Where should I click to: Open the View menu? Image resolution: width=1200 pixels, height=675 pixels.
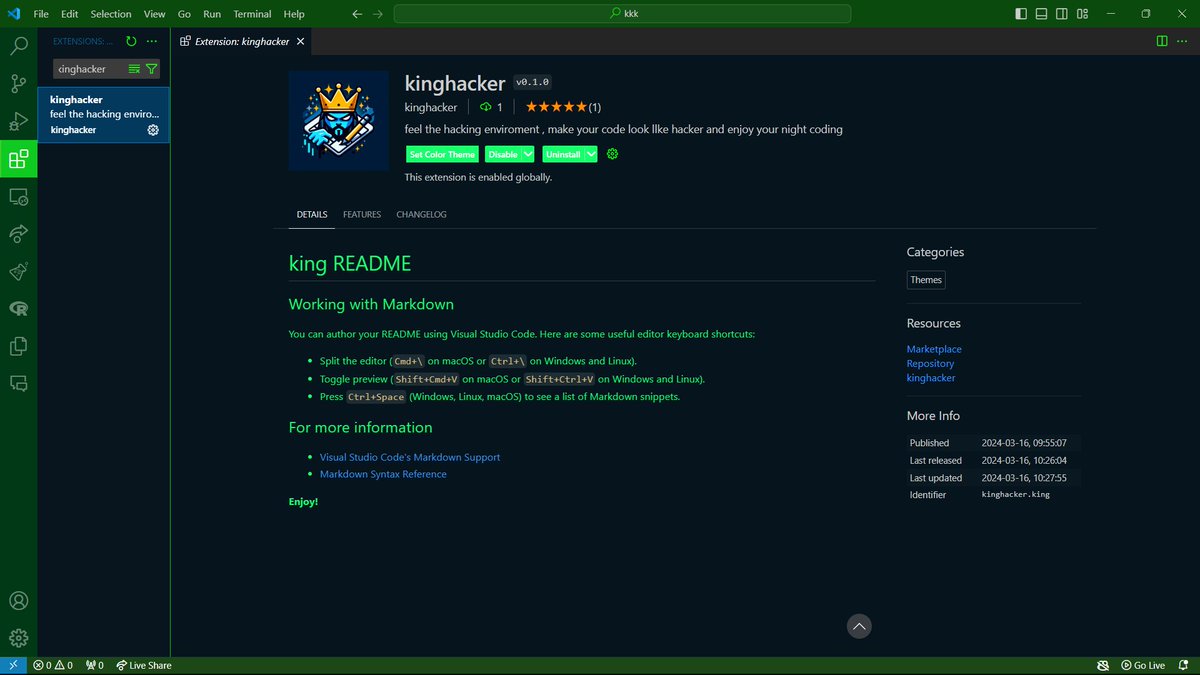[154, 14]
